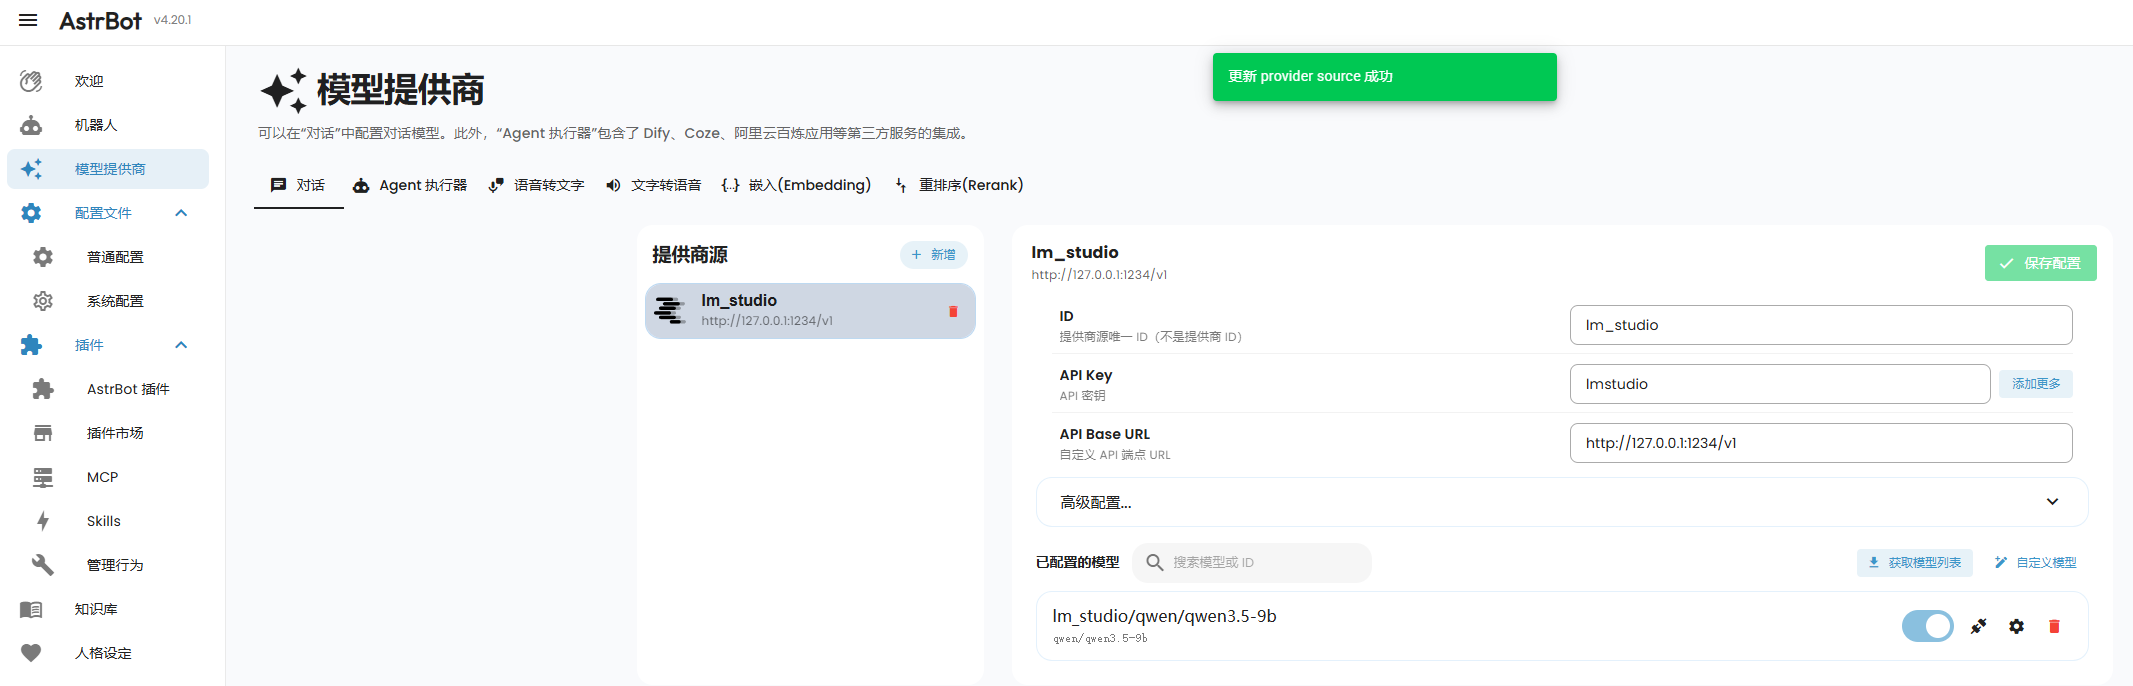Open 人格设定 in the sidebar
2133x686 pixels.
(108, 653)
